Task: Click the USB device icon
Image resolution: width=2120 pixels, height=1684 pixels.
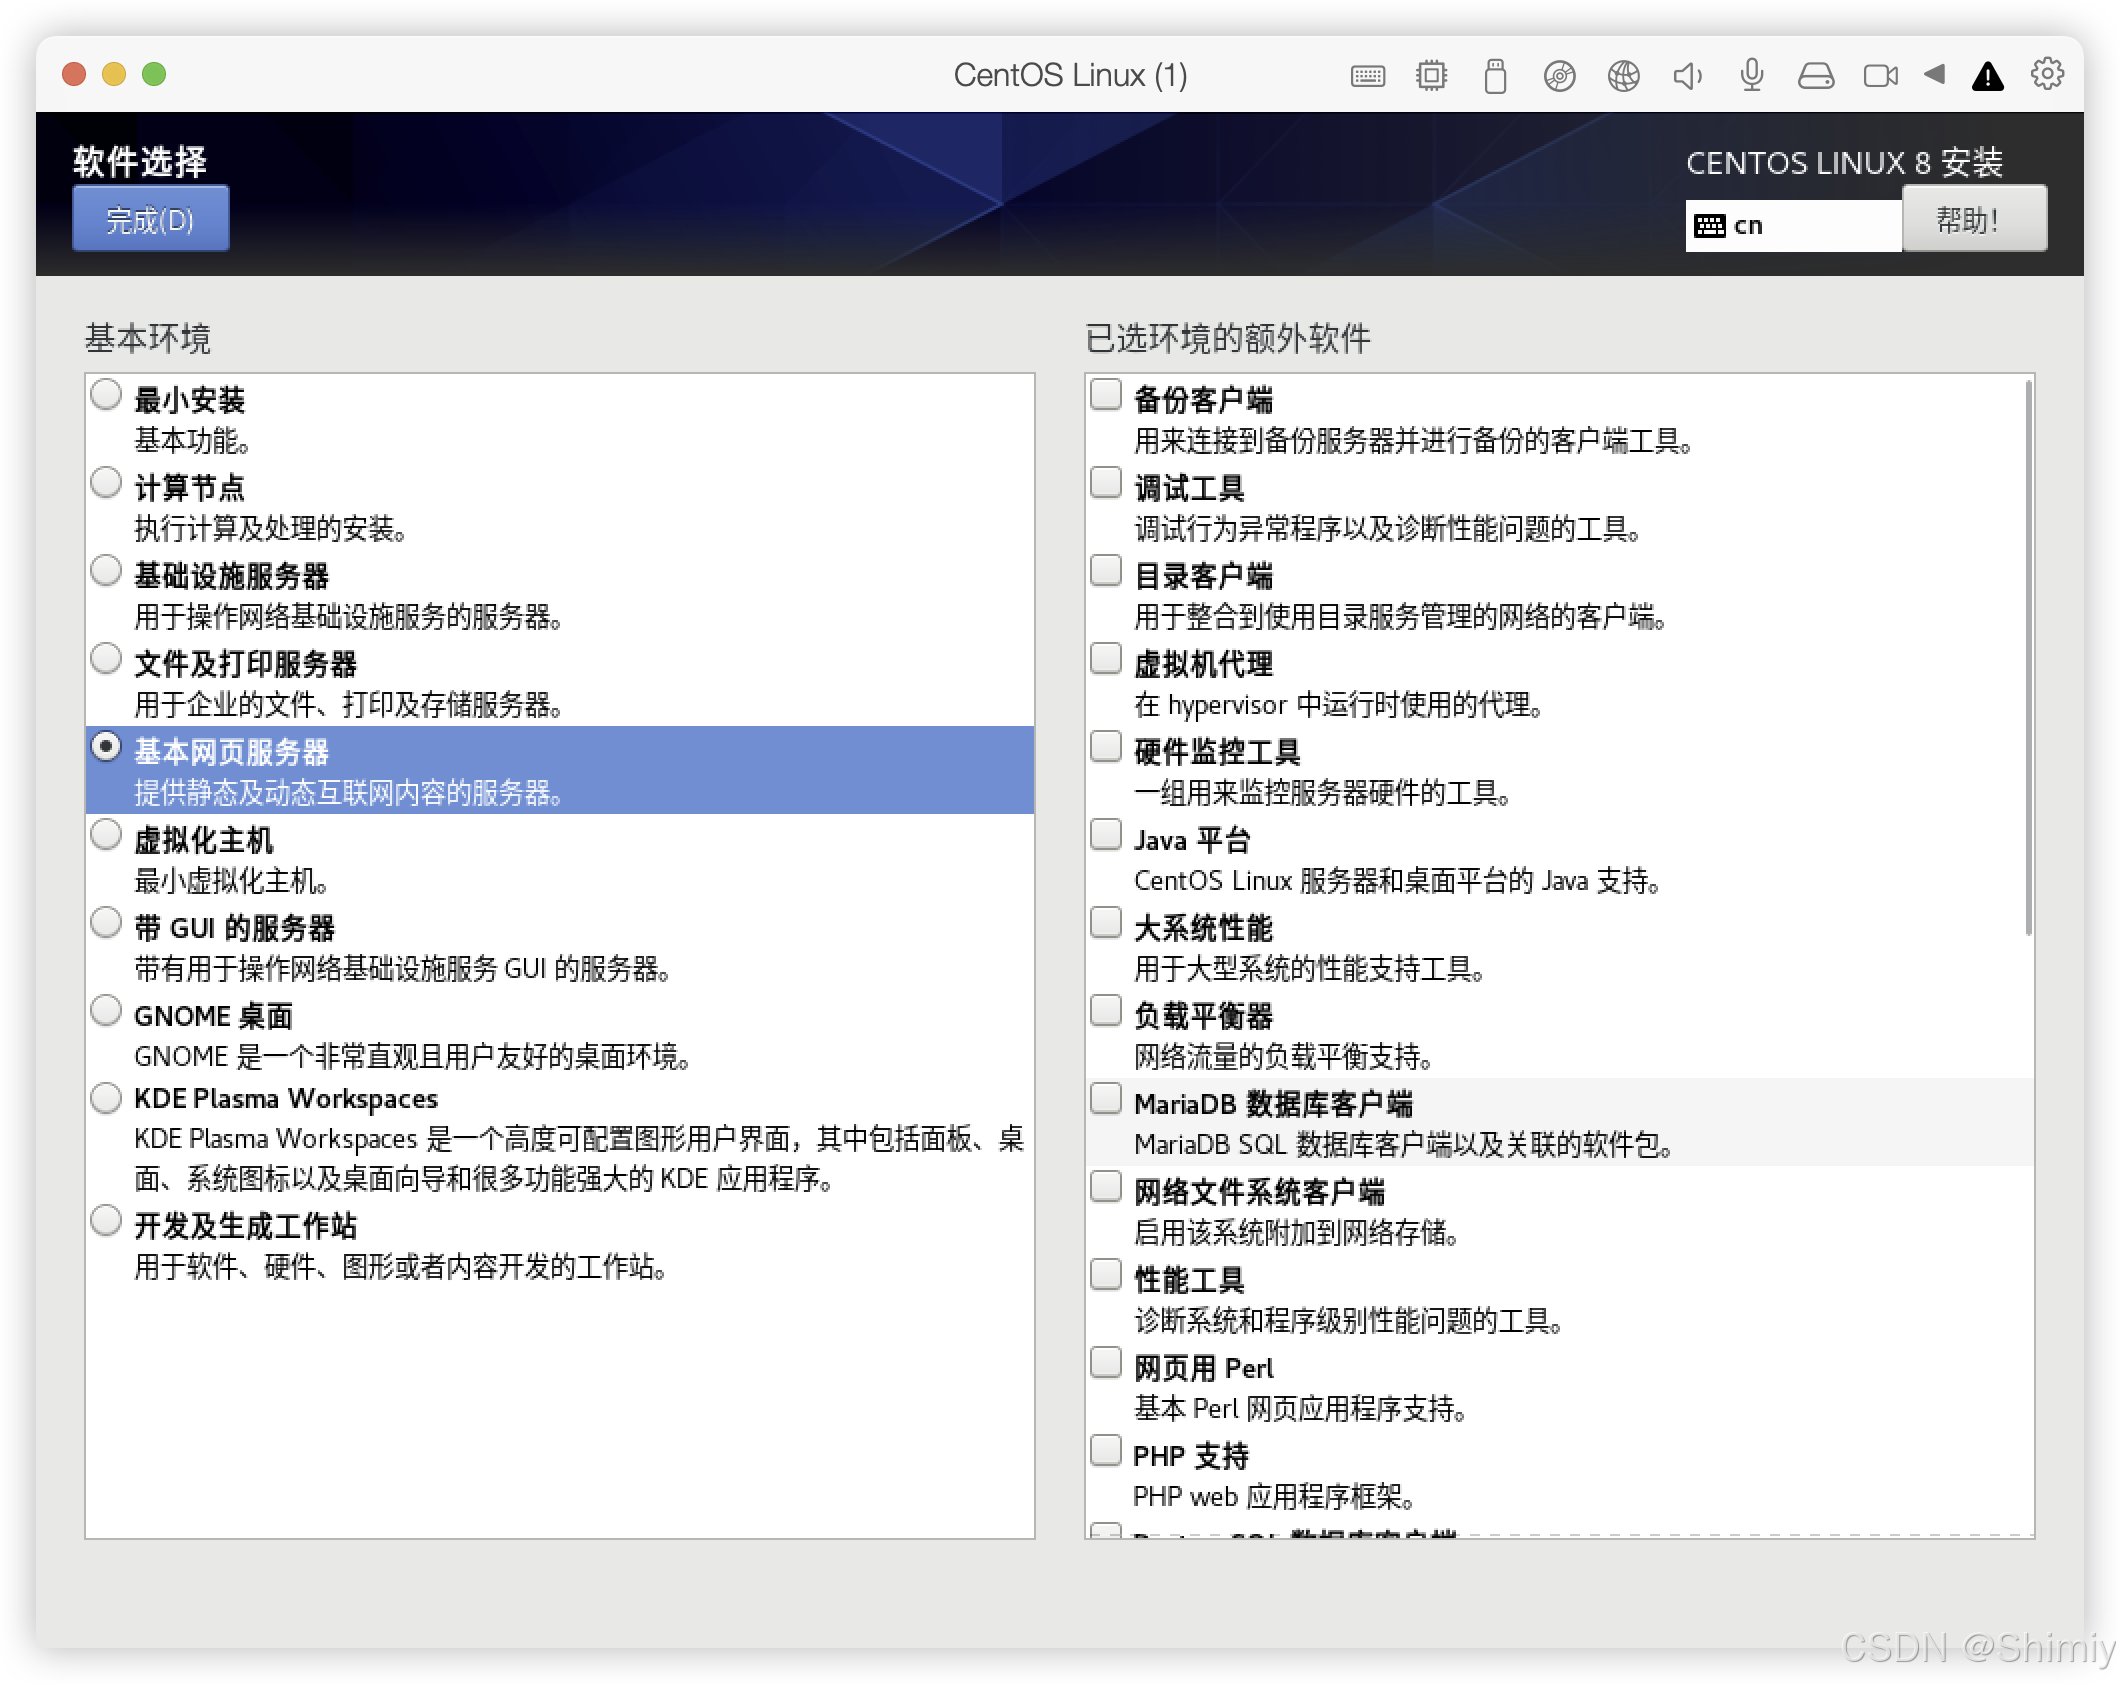Action: [1495, 76]
